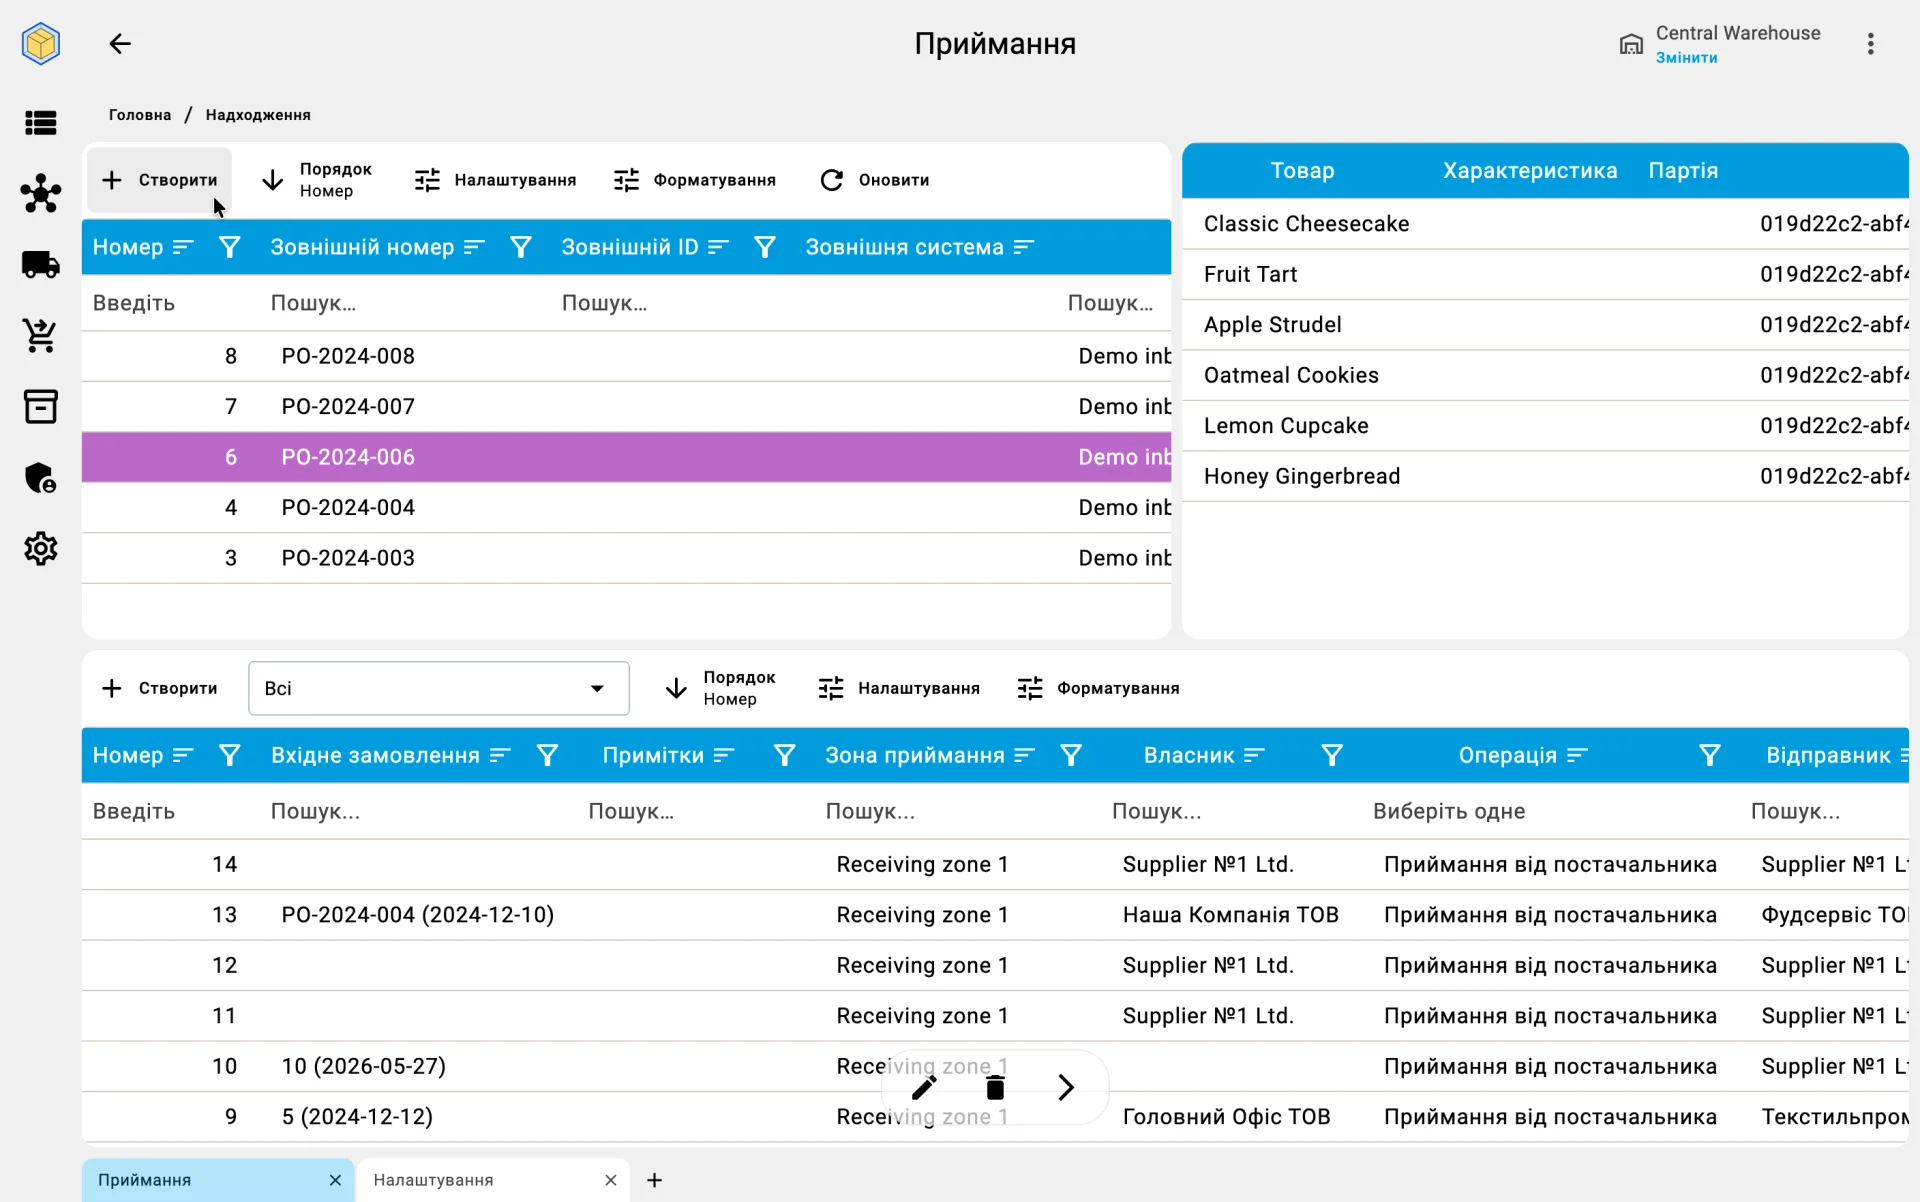Image resolution: width=1920 pixels, height=1202 pixels.
Task: Filter the Операція column
Action: tap(1710, 756)
